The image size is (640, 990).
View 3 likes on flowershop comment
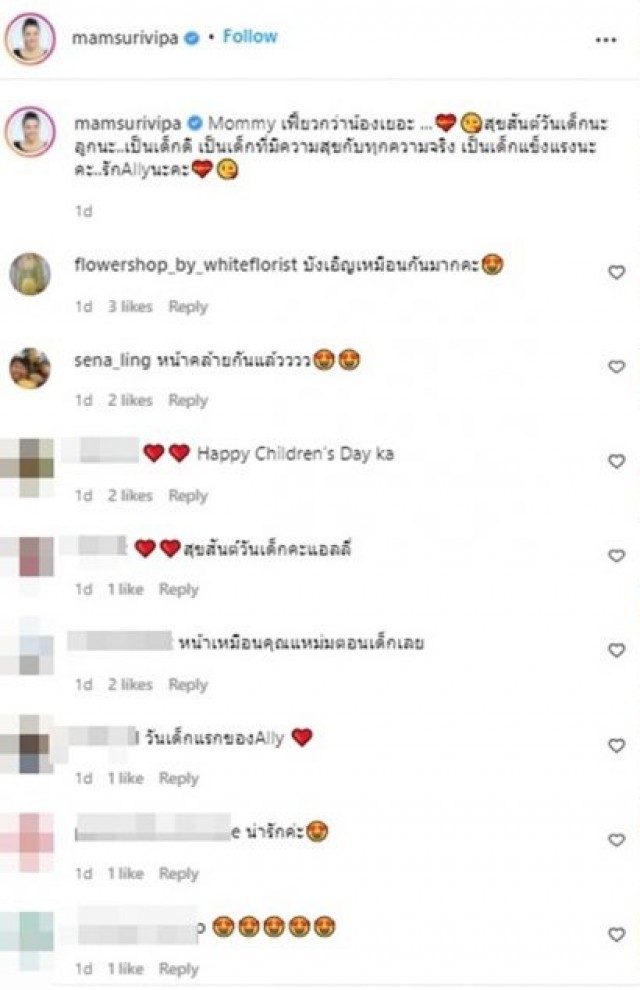(x=130, y=306)
